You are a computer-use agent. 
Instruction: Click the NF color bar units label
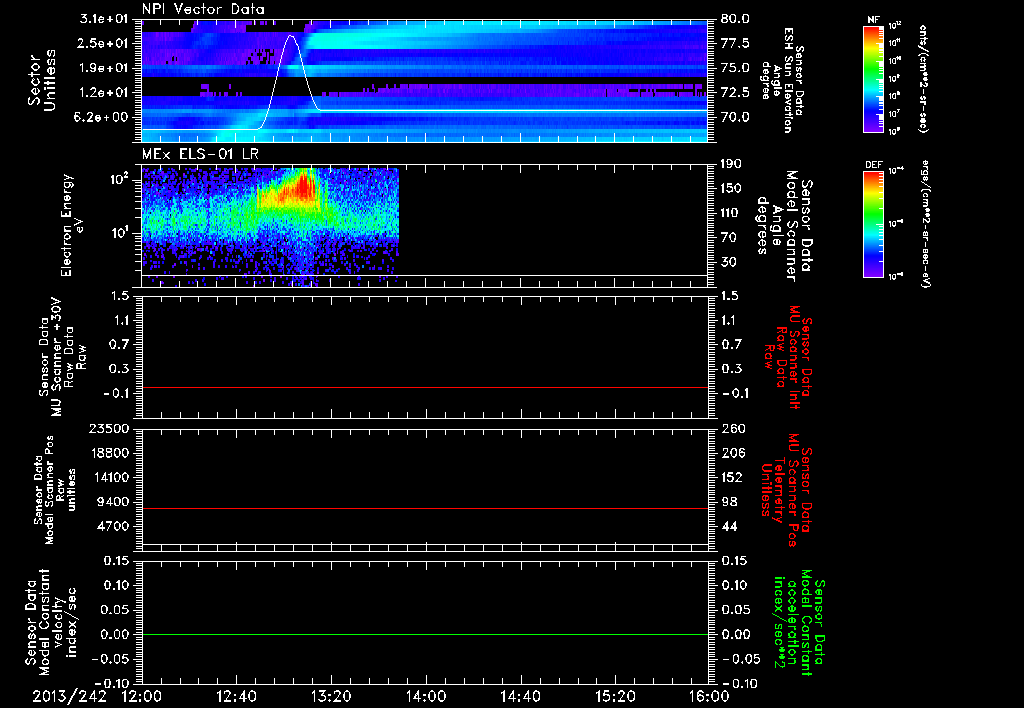922,79
